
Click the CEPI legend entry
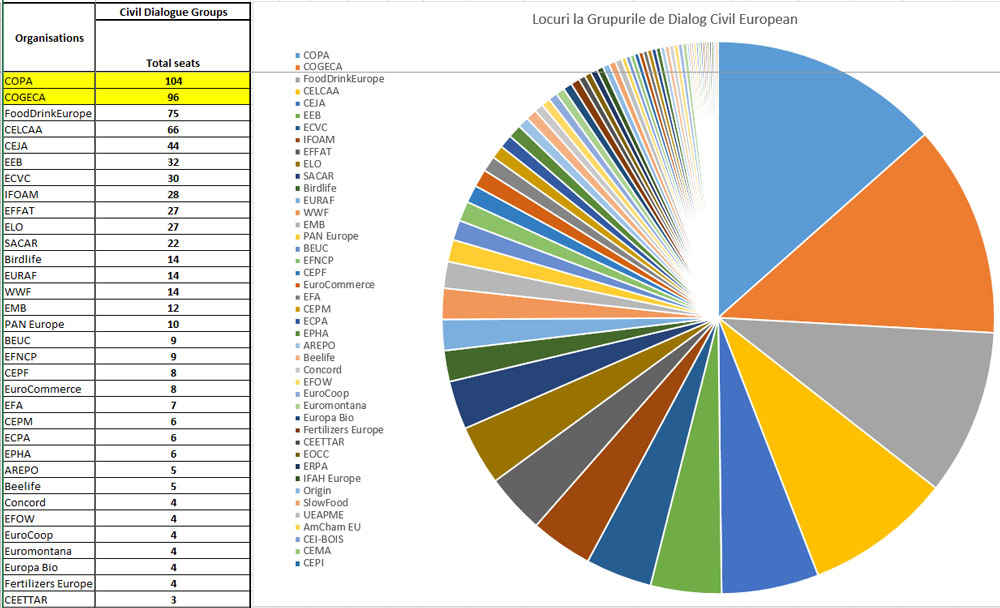point(309,562)
